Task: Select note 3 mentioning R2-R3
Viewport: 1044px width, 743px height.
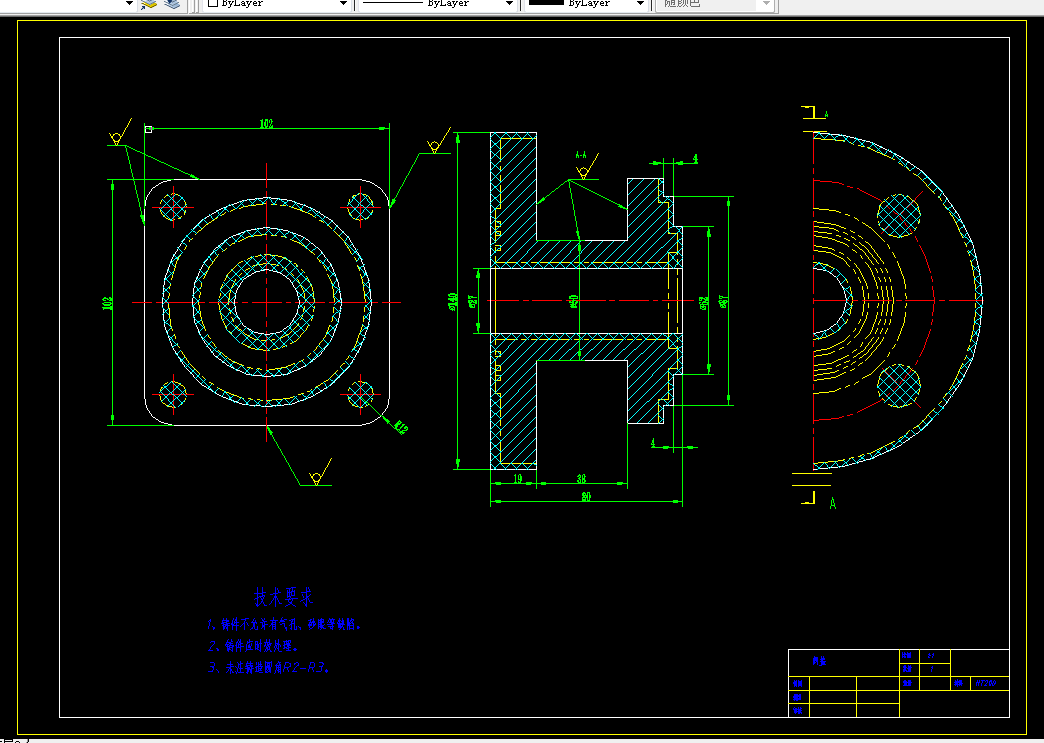Action: [x=268, y=667]
